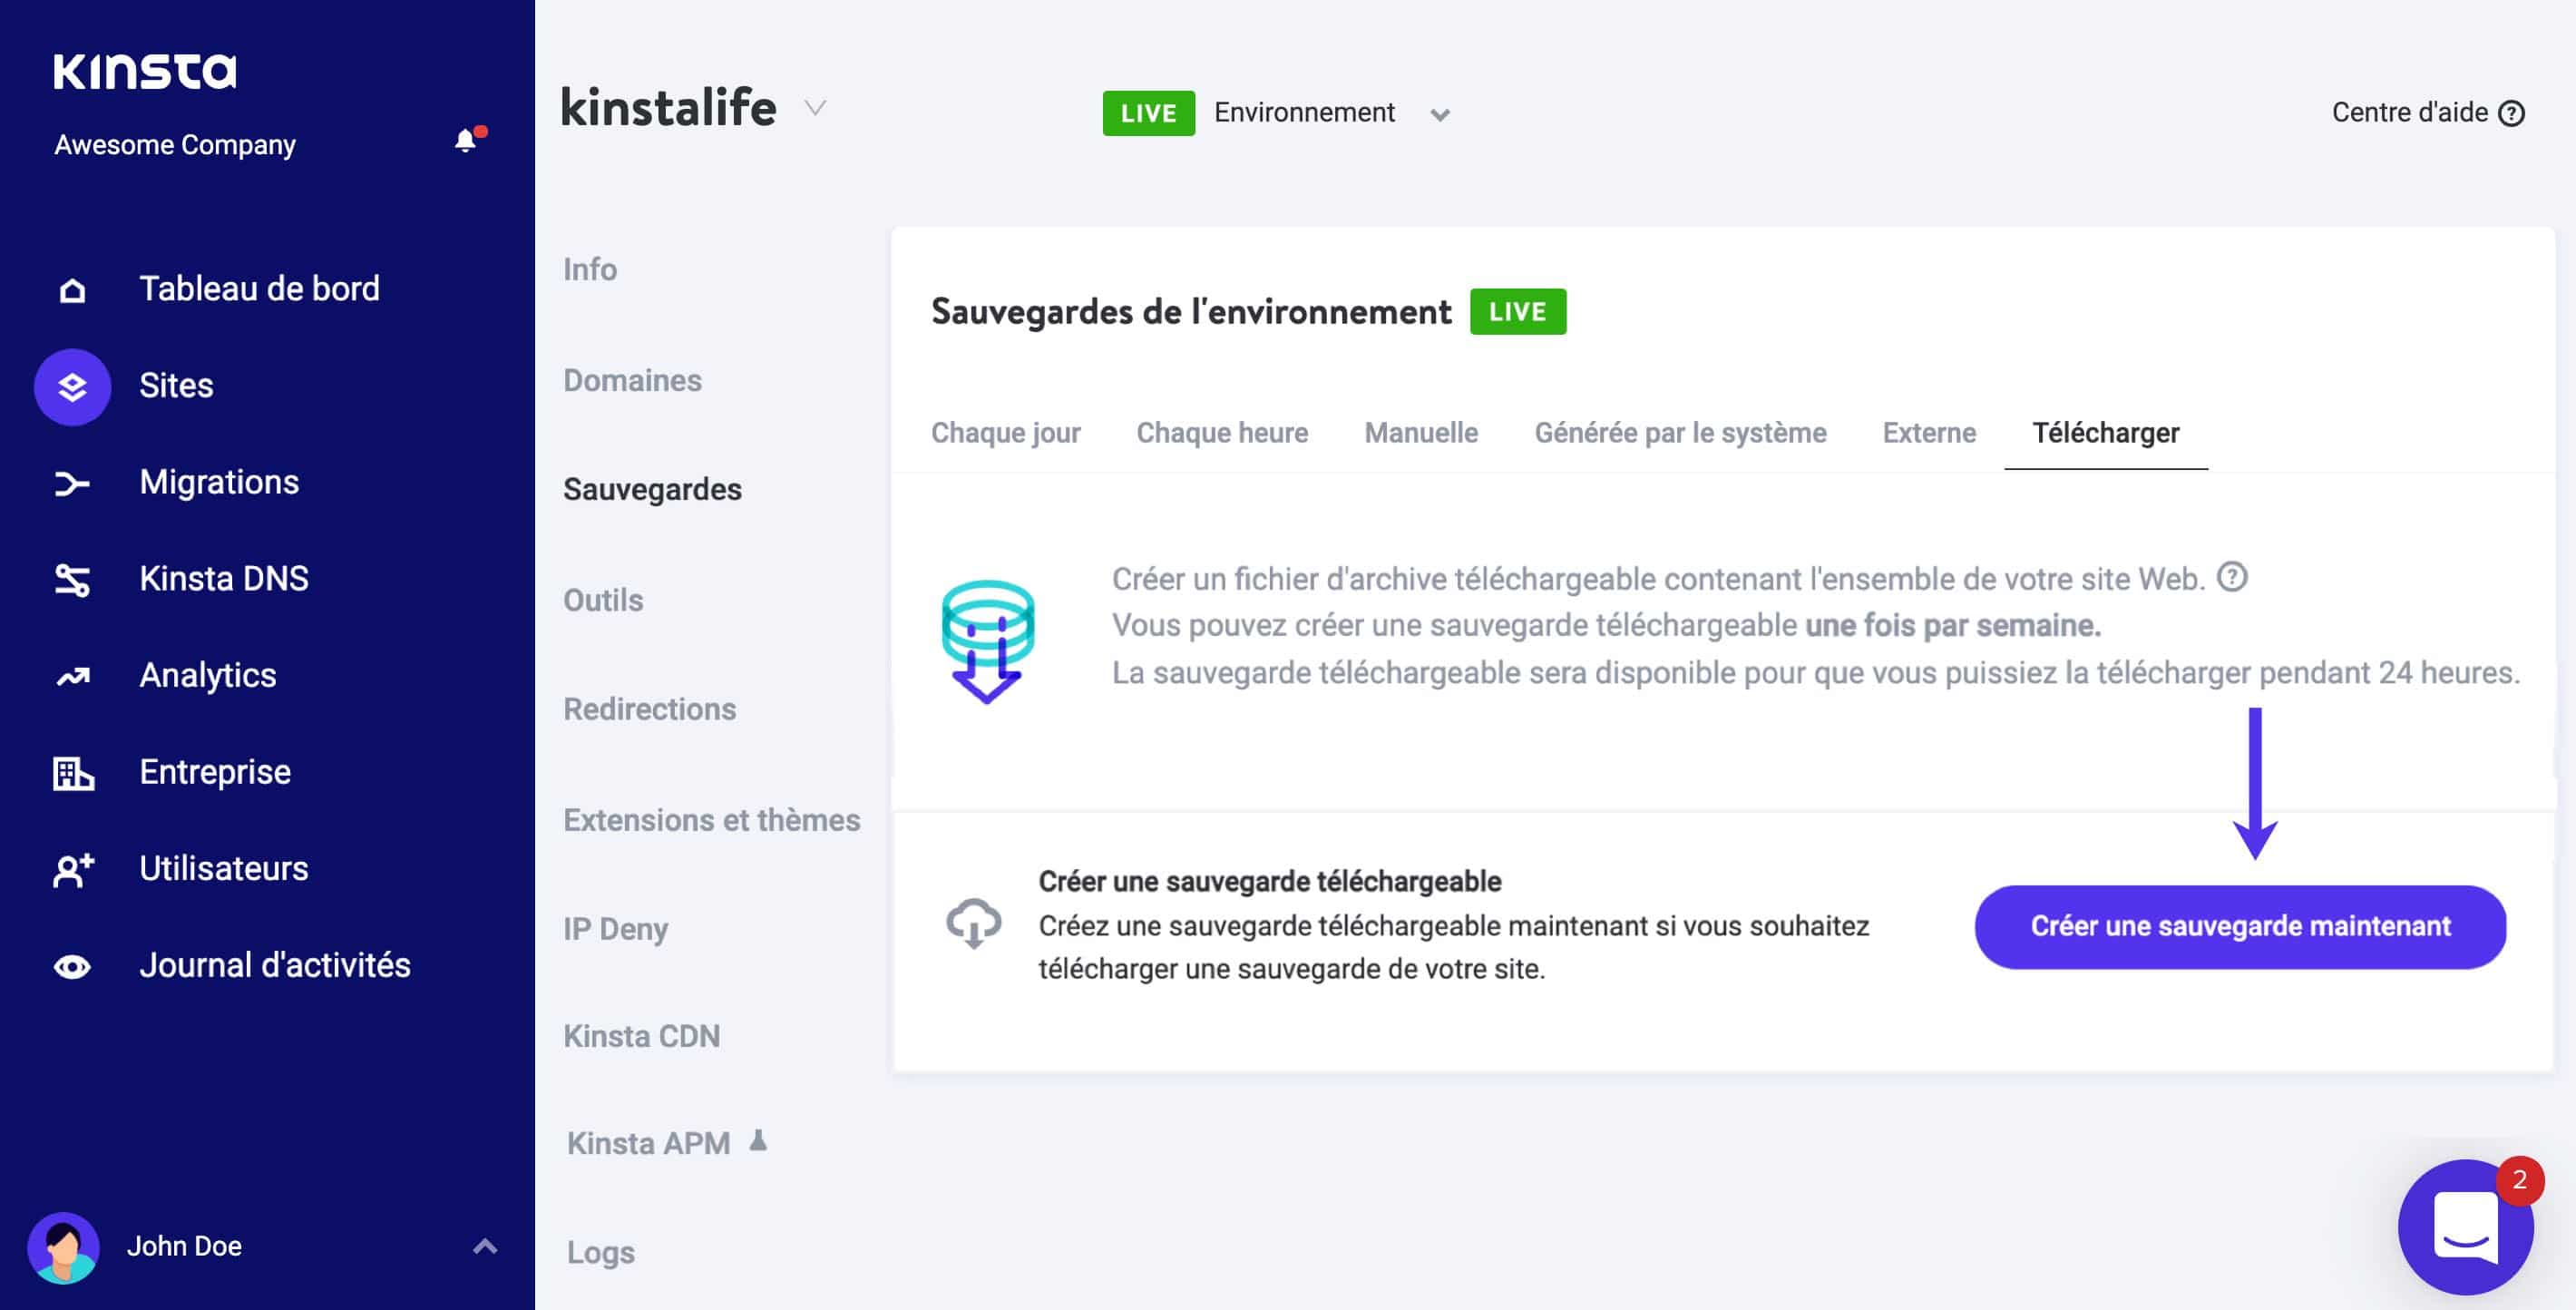2576x1310 pixels.
Task: Click the Kinsta DNS icon
Action: [71, 578]
